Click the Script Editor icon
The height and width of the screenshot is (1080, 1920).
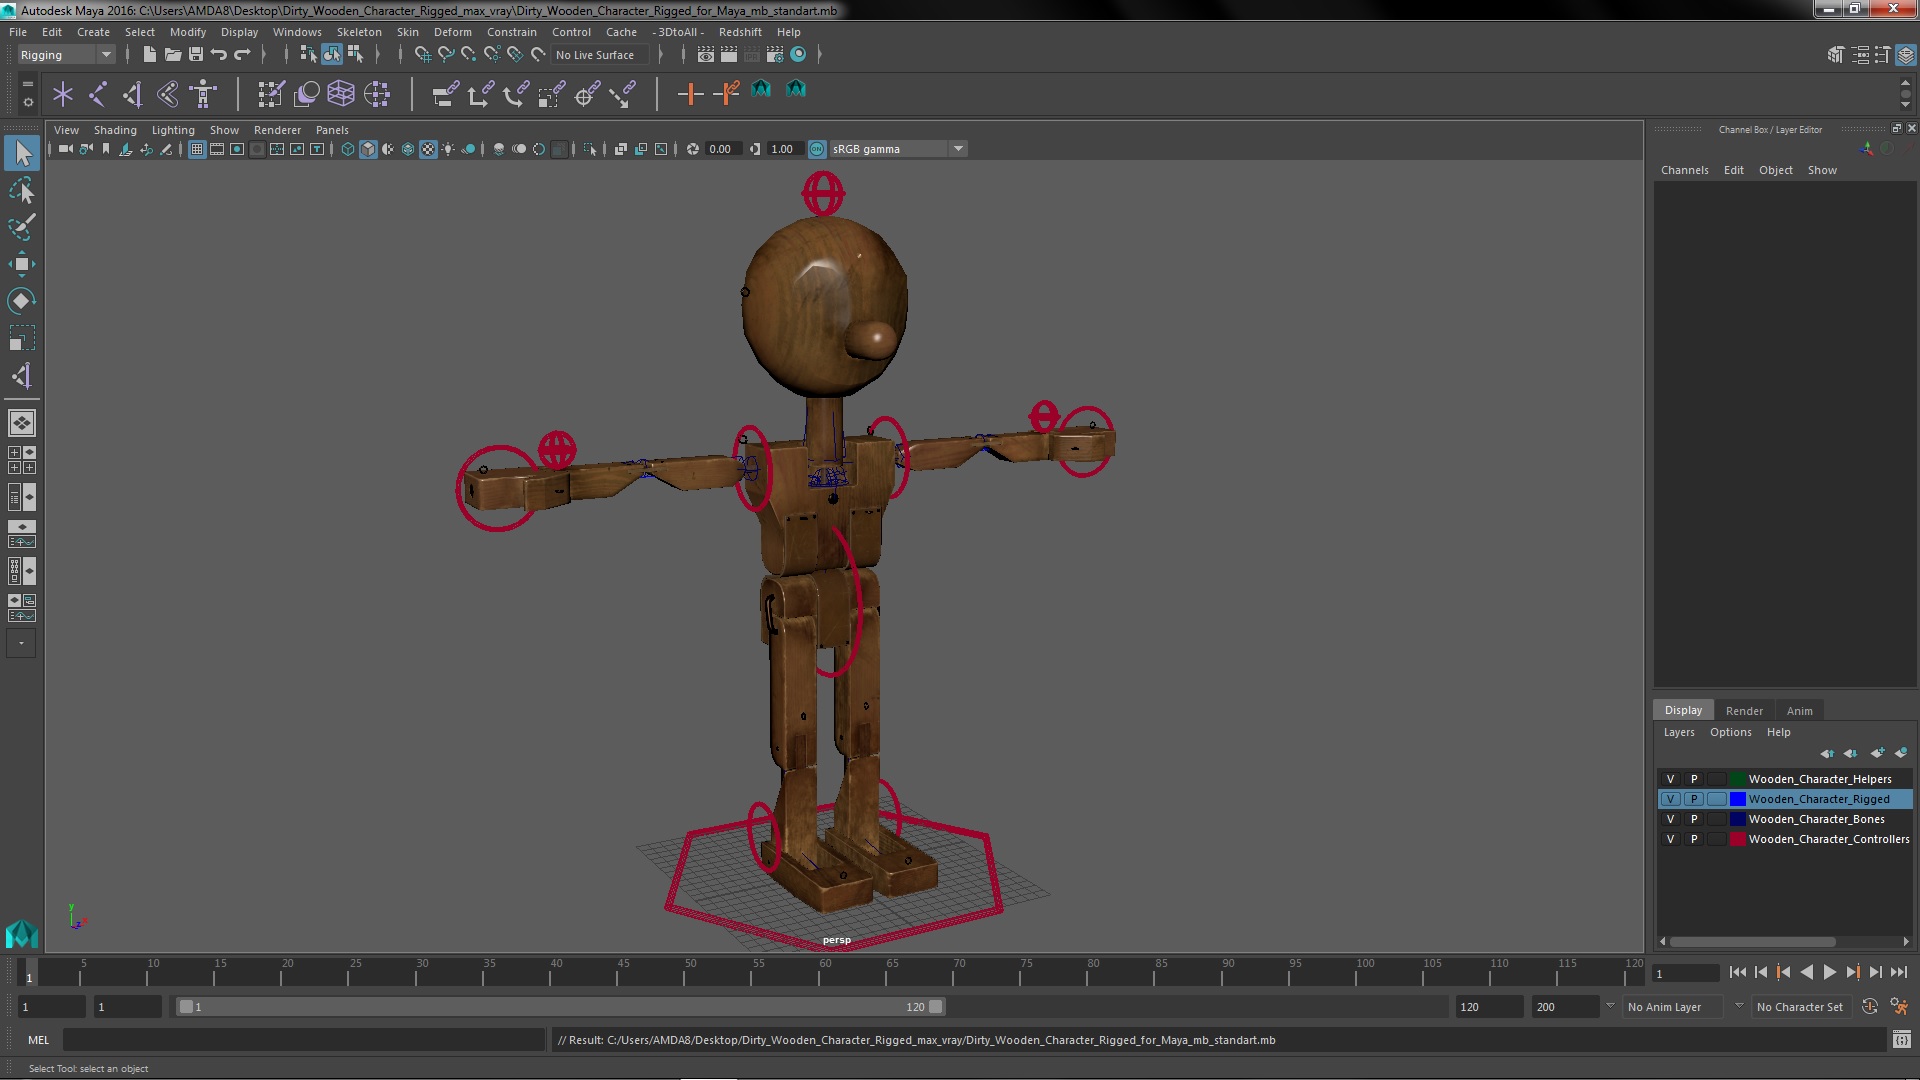1902,1040
